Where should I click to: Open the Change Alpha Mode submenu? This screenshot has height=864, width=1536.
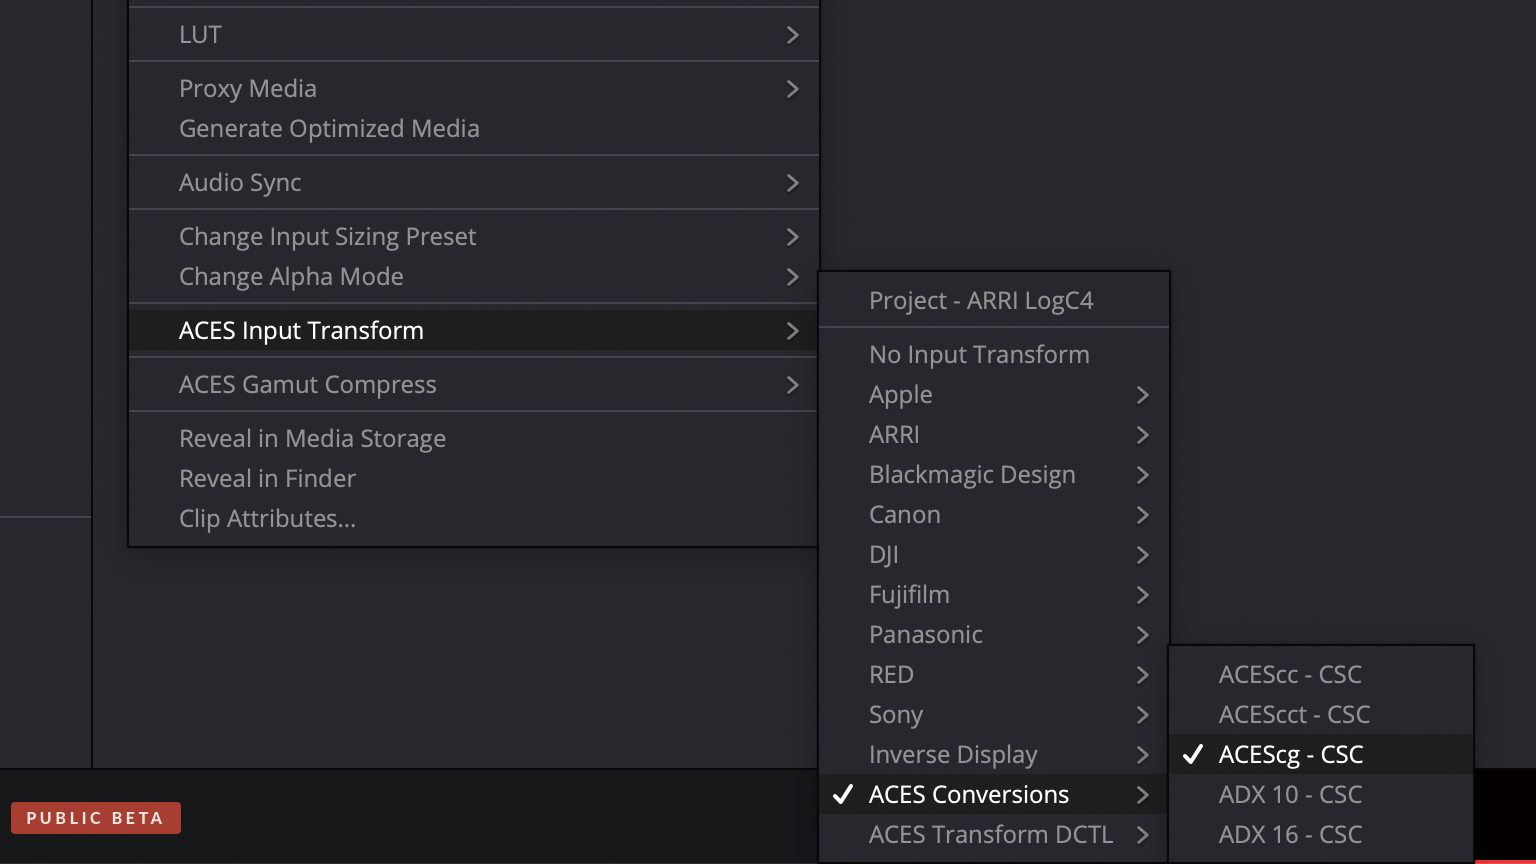(x=474, y=277)
